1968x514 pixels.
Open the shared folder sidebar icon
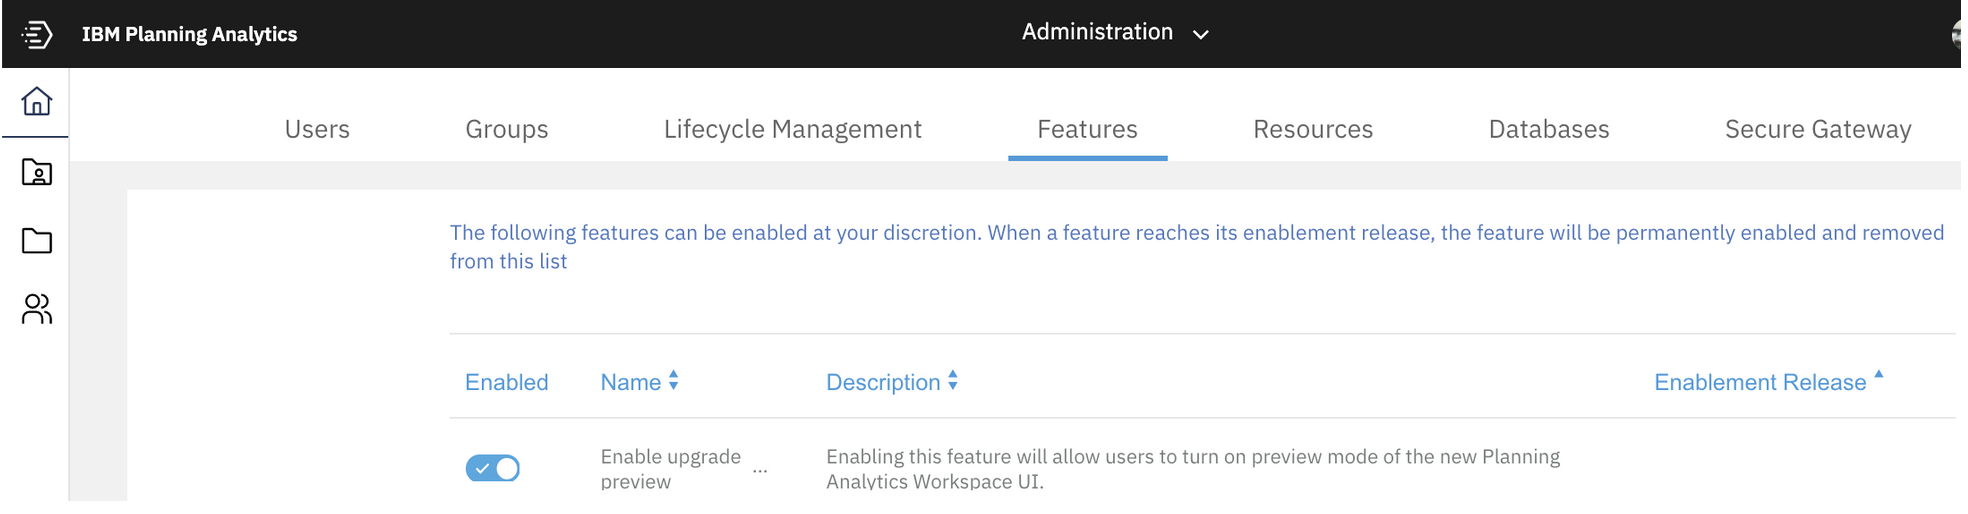click(37, 241)
